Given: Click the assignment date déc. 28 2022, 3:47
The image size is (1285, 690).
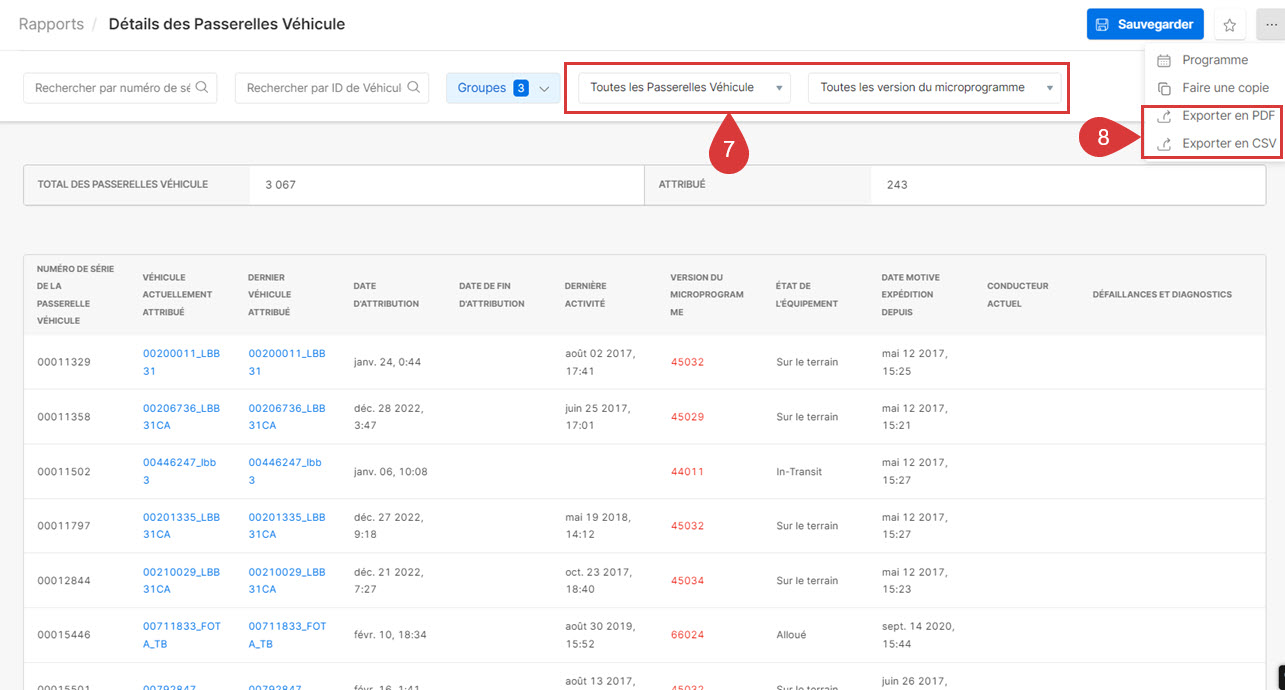Looking at the screenshot, I should [x=388, y=417].
